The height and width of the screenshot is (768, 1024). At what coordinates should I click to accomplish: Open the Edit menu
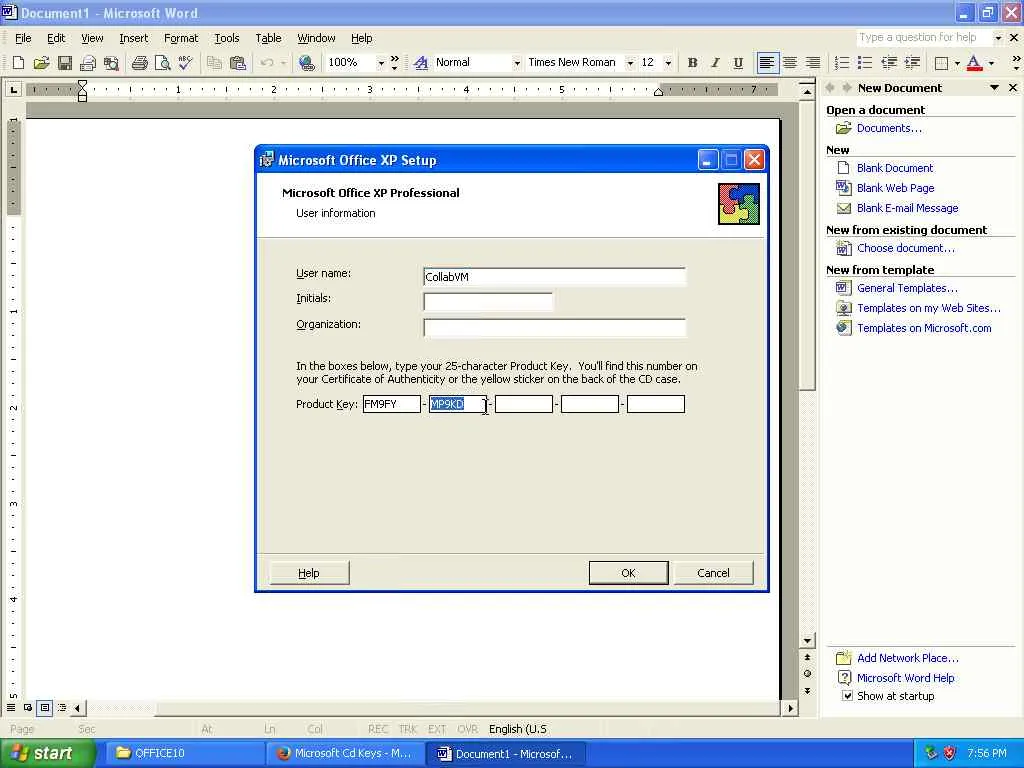coord(56,38)
